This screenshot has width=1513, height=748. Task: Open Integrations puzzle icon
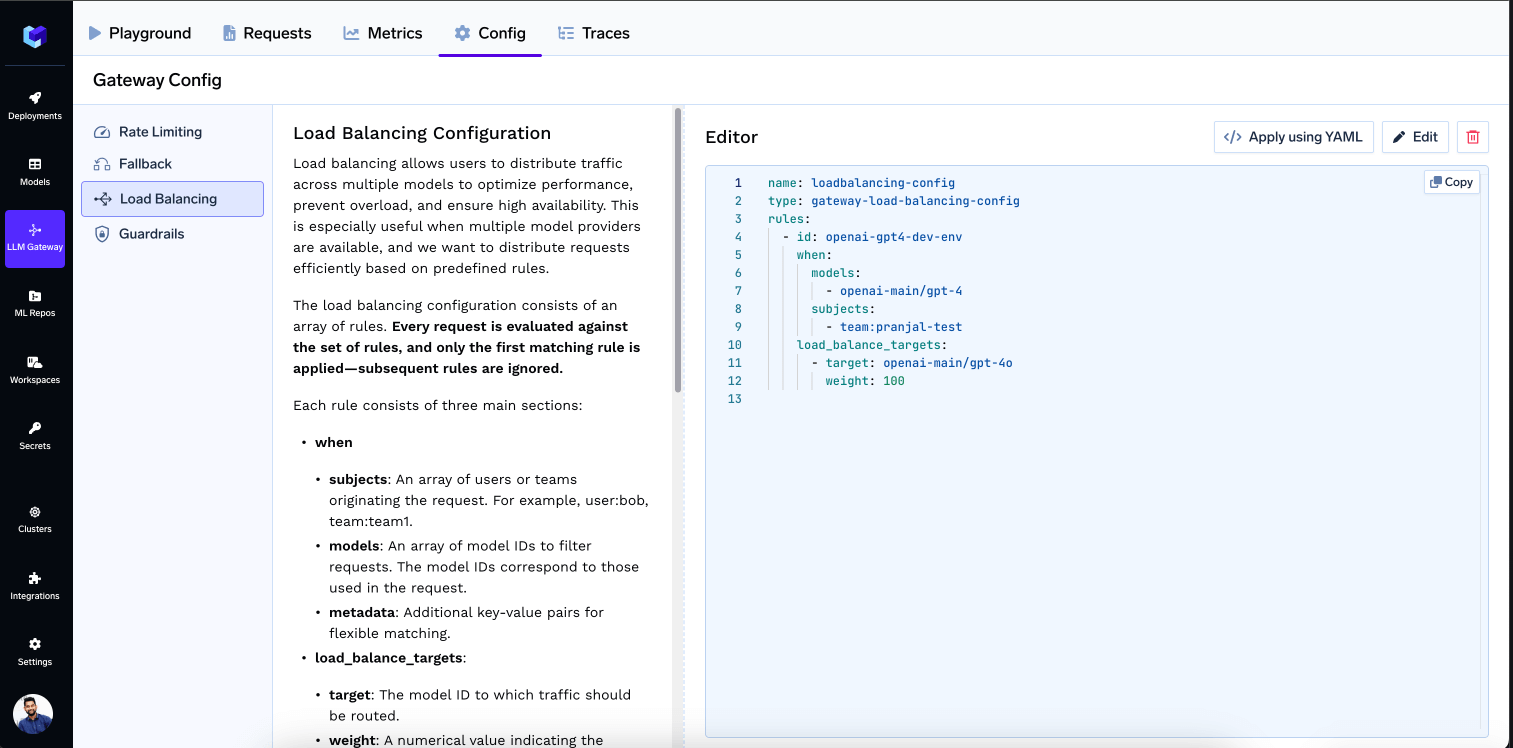pyautogui.click(x=35, y=585)
